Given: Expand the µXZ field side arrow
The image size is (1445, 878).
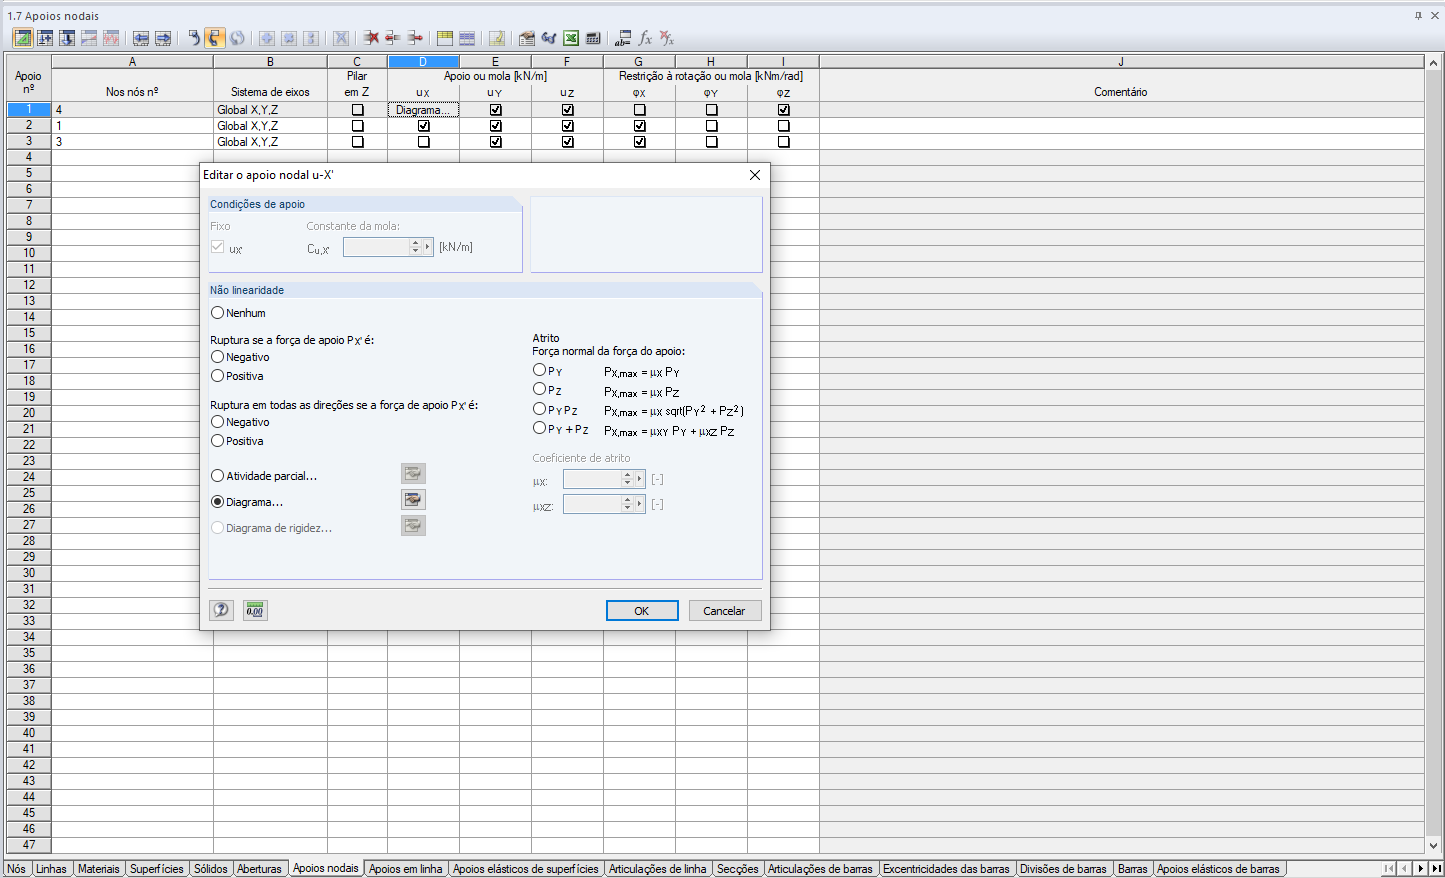Looking at the screenshot, I should coord(640,504).
